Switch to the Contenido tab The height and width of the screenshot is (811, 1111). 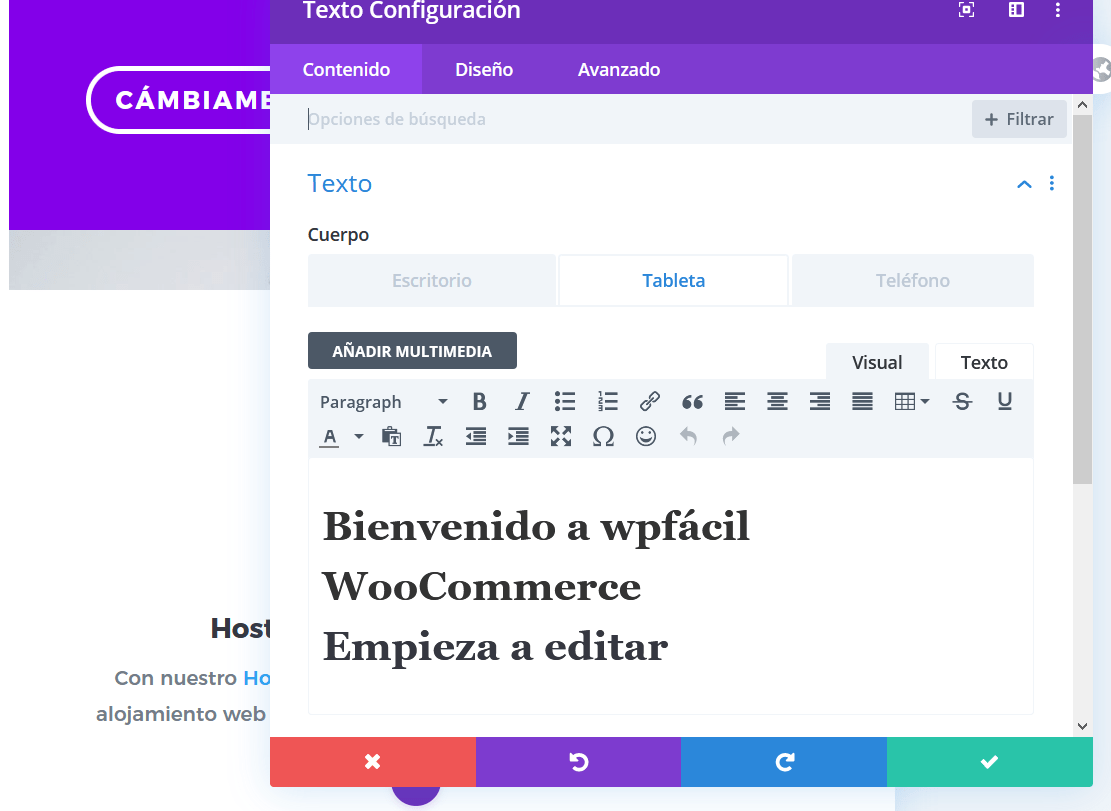pyautogui.click(x=346, y=69)
